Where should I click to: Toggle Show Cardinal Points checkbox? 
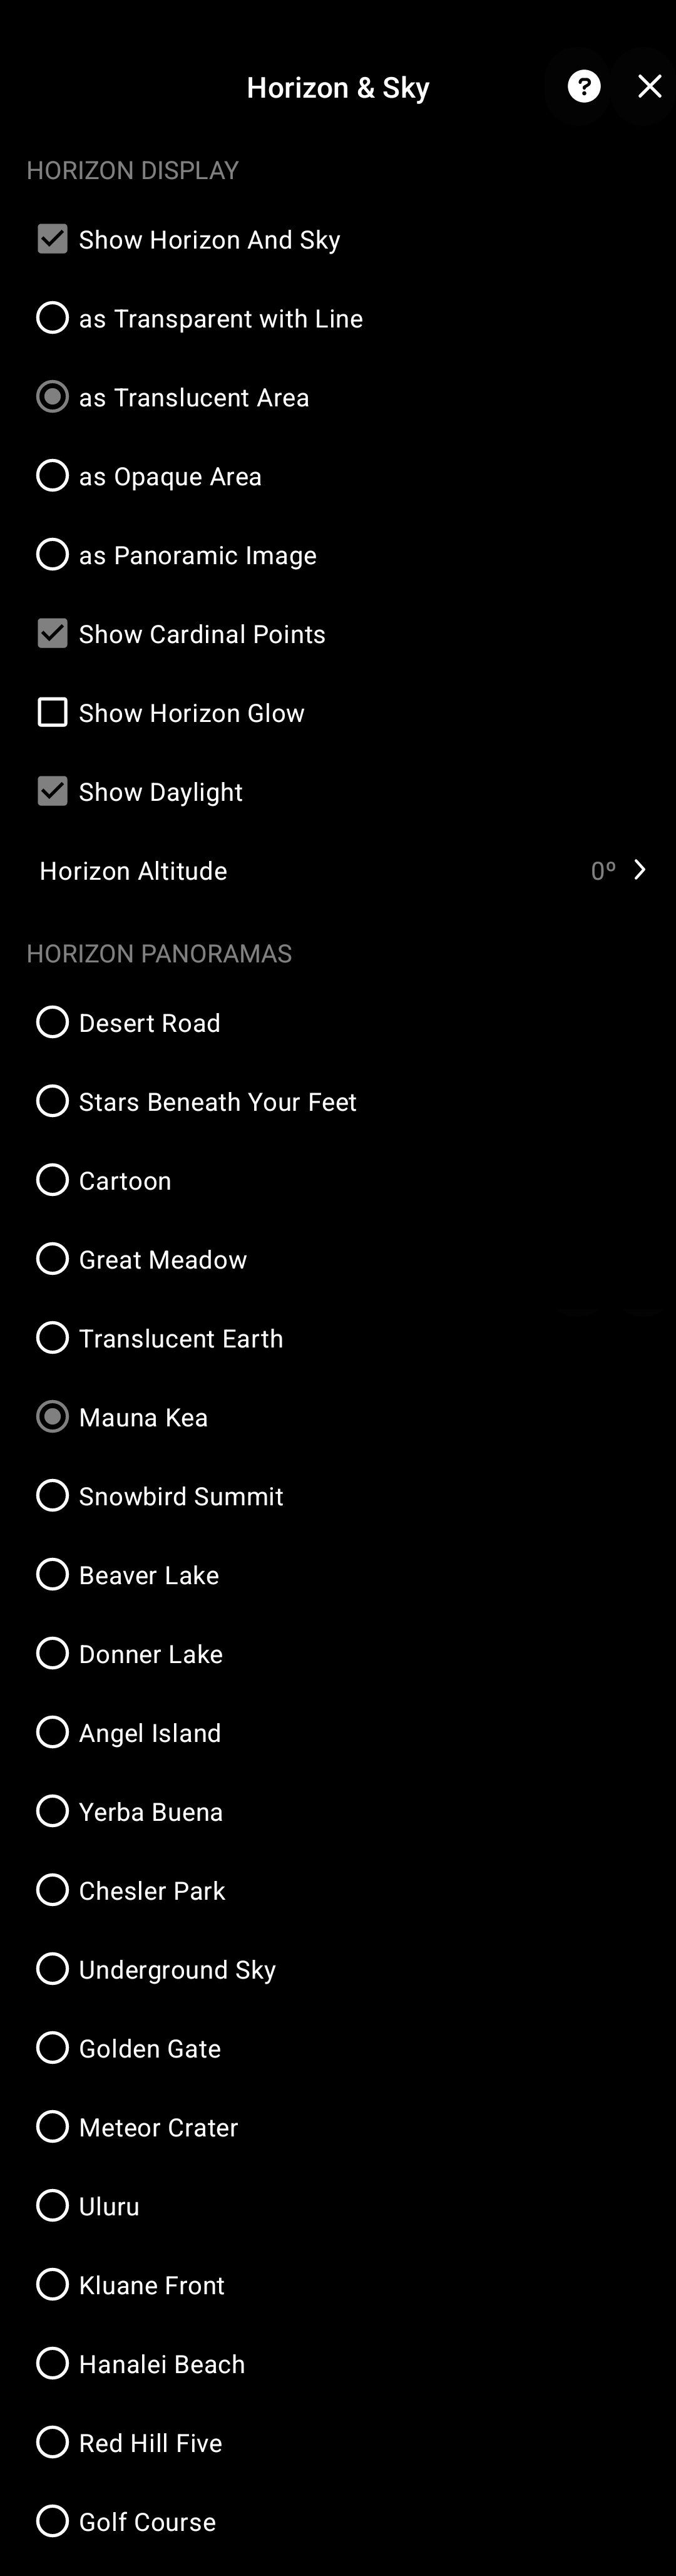coord(52,633)
